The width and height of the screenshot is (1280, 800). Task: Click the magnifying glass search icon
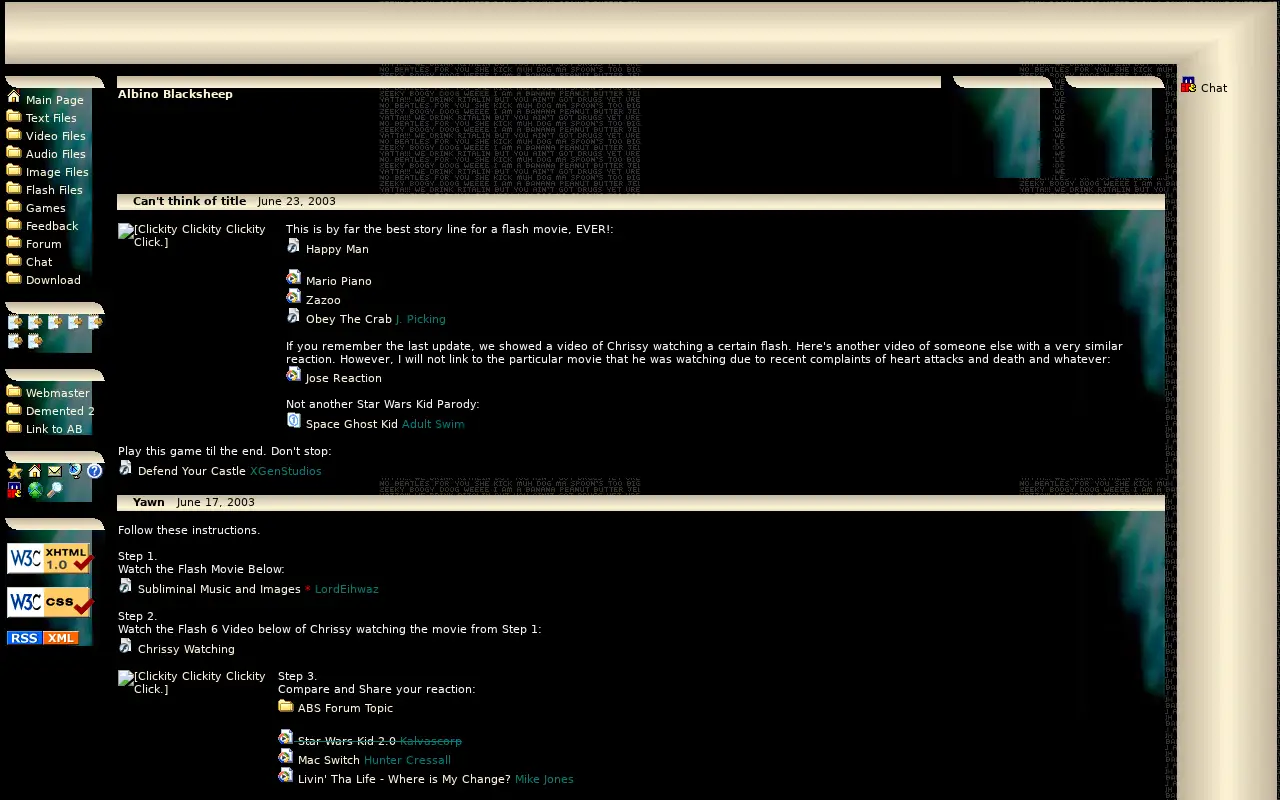pyautogui.click(x=55, y=490)
